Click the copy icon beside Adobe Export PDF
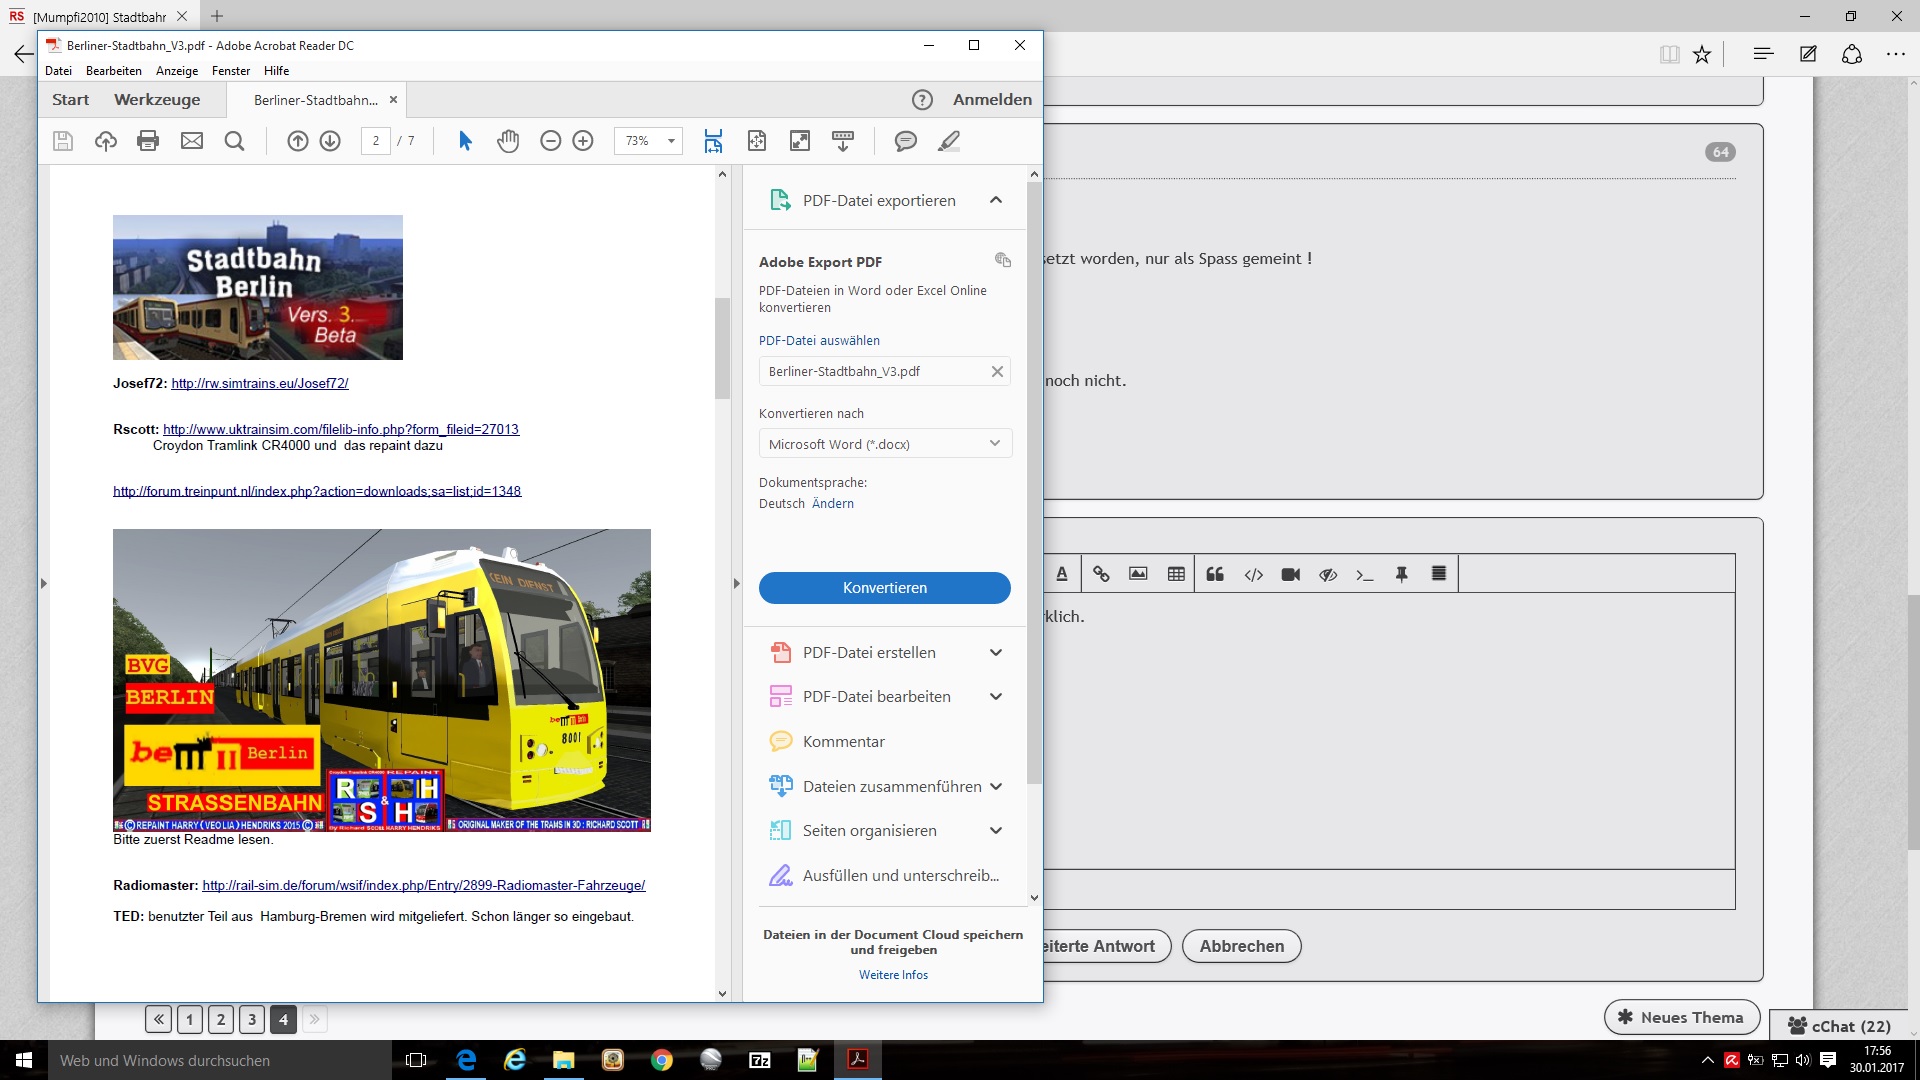 tap(1003, 260)
